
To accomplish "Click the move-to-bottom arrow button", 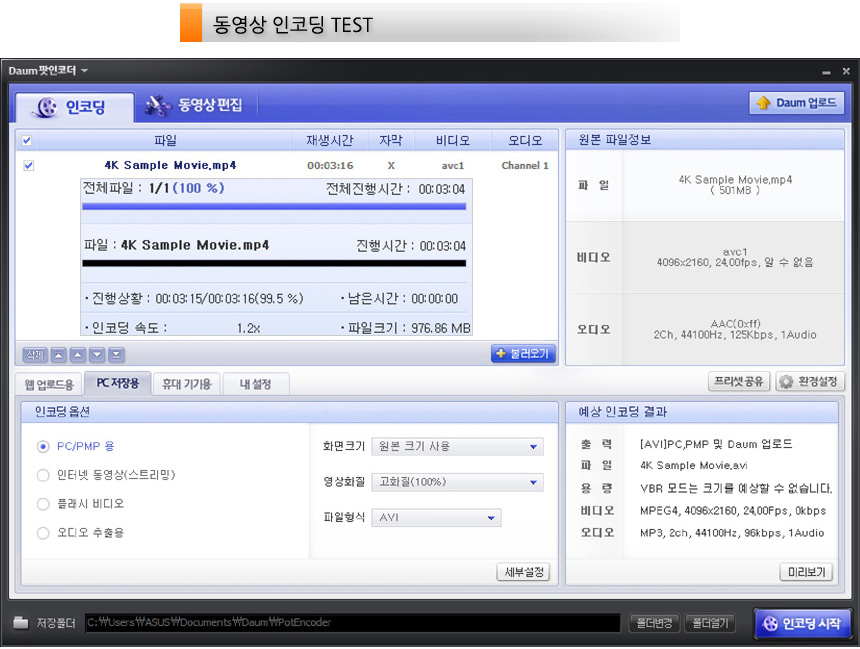I will (x=117, y=354).
